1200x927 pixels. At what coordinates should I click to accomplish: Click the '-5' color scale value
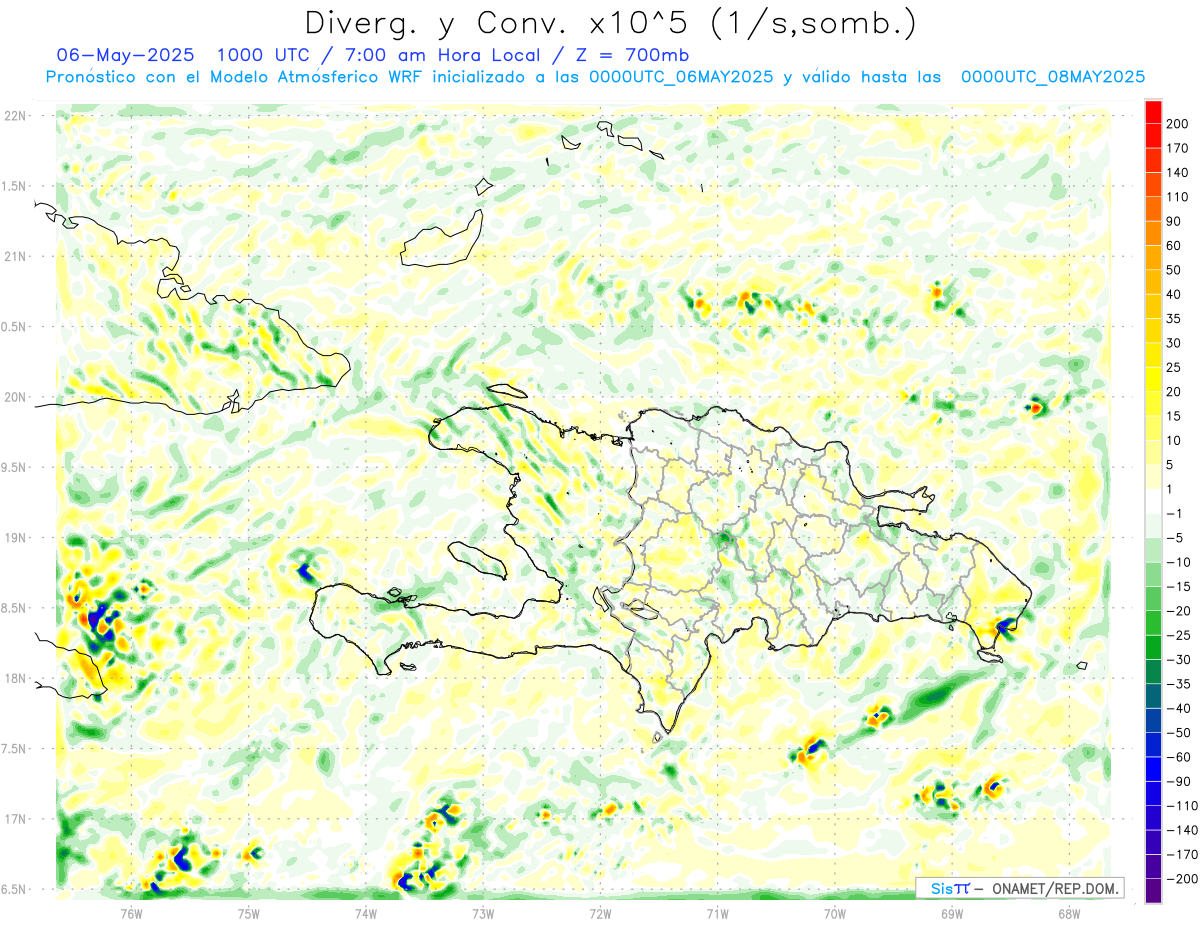[1175, 538]
